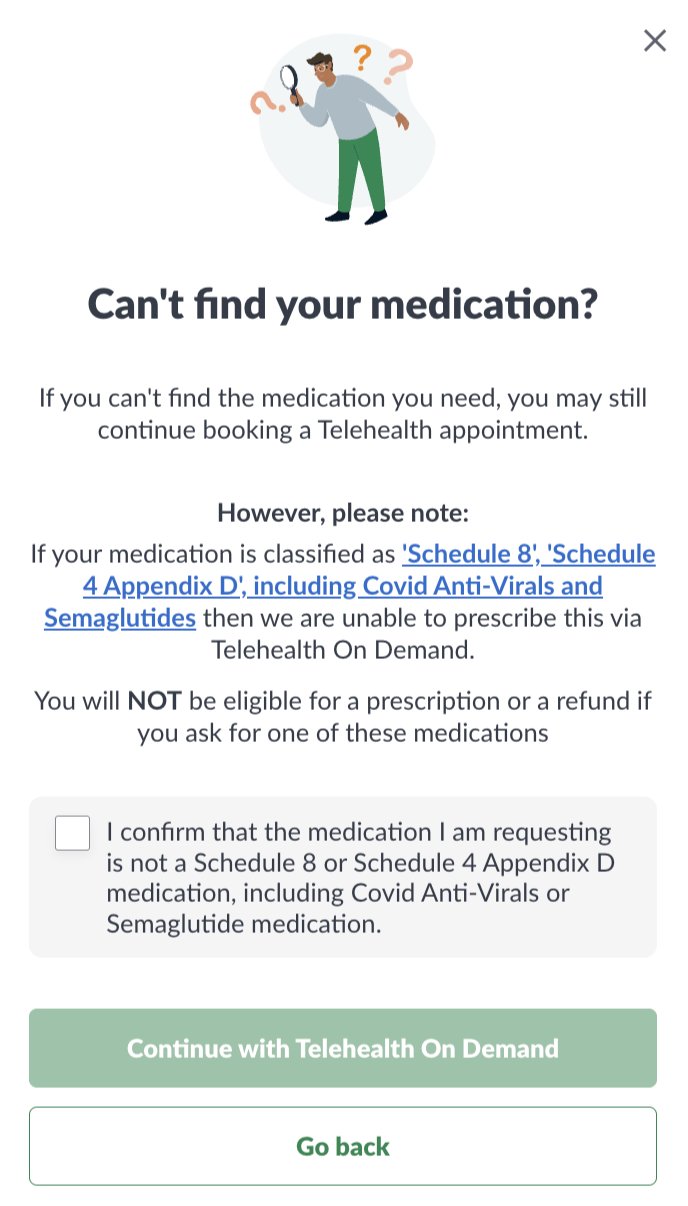Click the 'Can't find your medication?' heading
688x1206 pixels.
343,303
